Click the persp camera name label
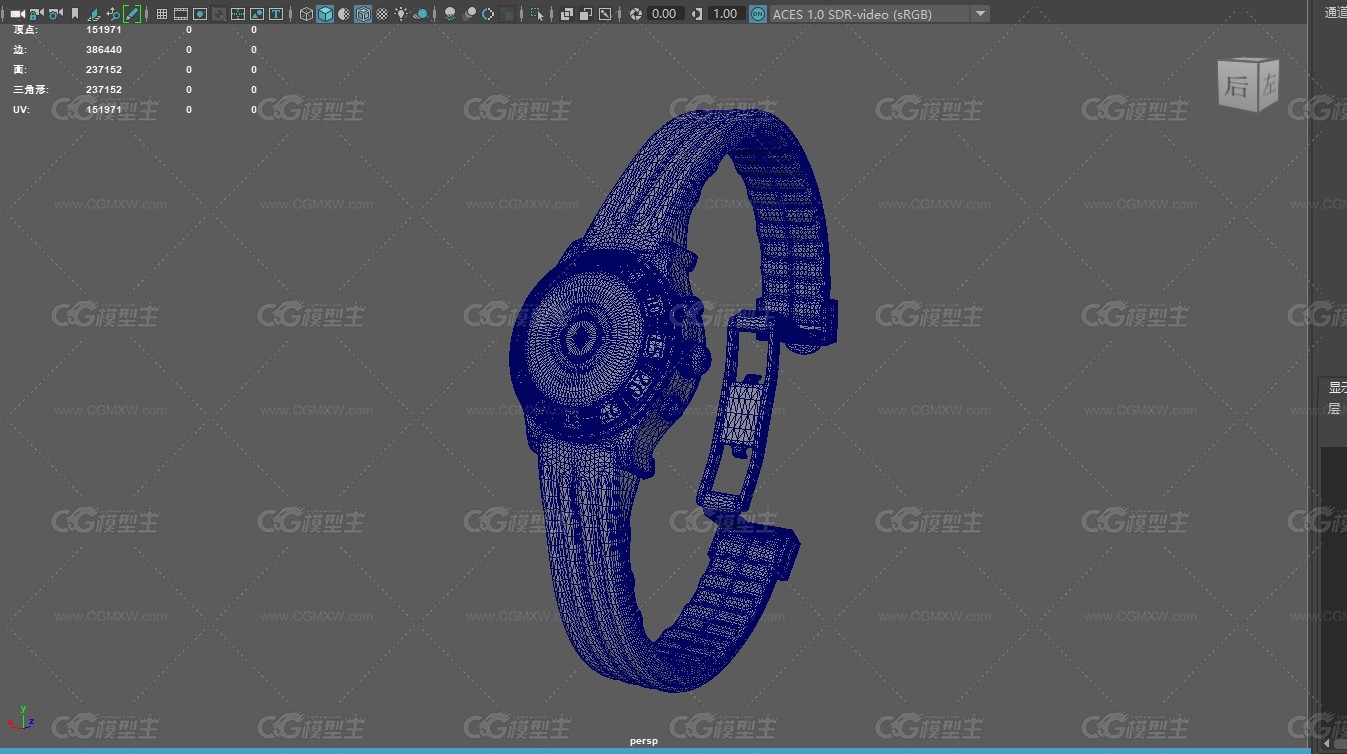This screenshot has width=1347, height=754. 644,741
